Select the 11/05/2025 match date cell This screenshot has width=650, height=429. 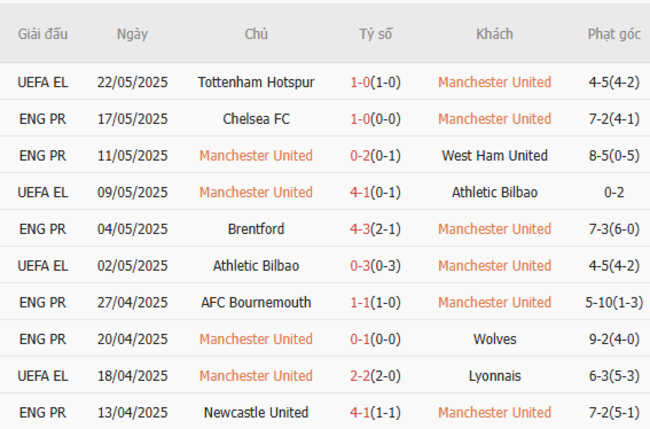pos(132,156)
